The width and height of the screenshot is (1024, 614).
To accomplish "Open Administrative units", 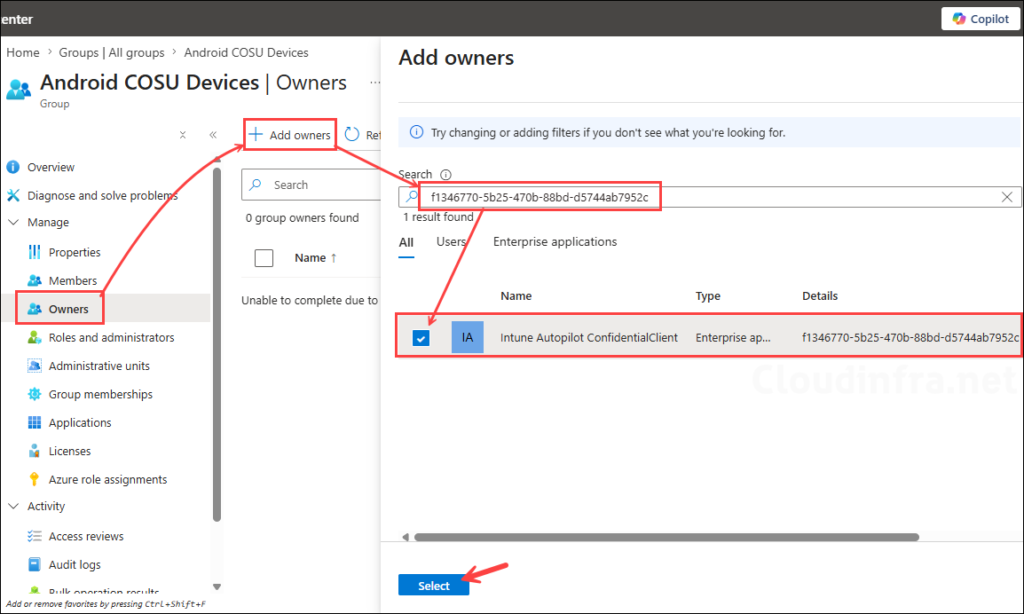I will tap(99, 366).
